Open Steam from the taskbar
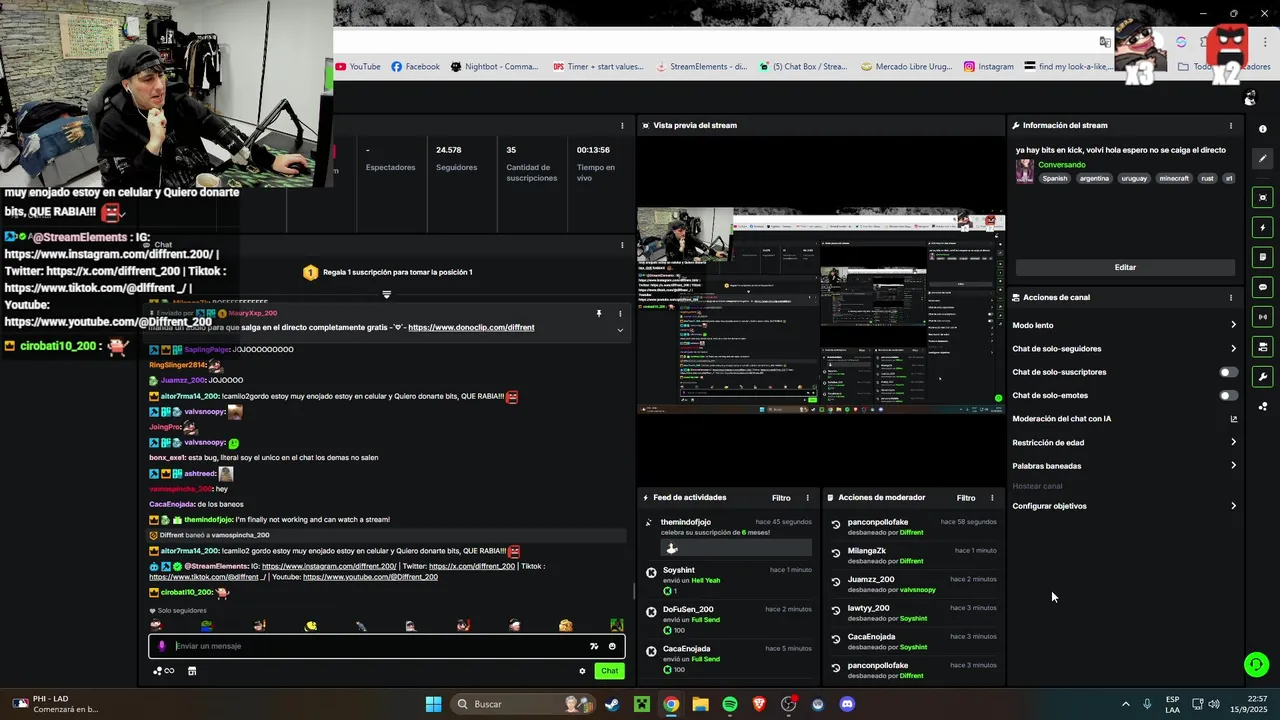Image resolution: width=1280 pixels, height=720 pixels. point(612,704)
